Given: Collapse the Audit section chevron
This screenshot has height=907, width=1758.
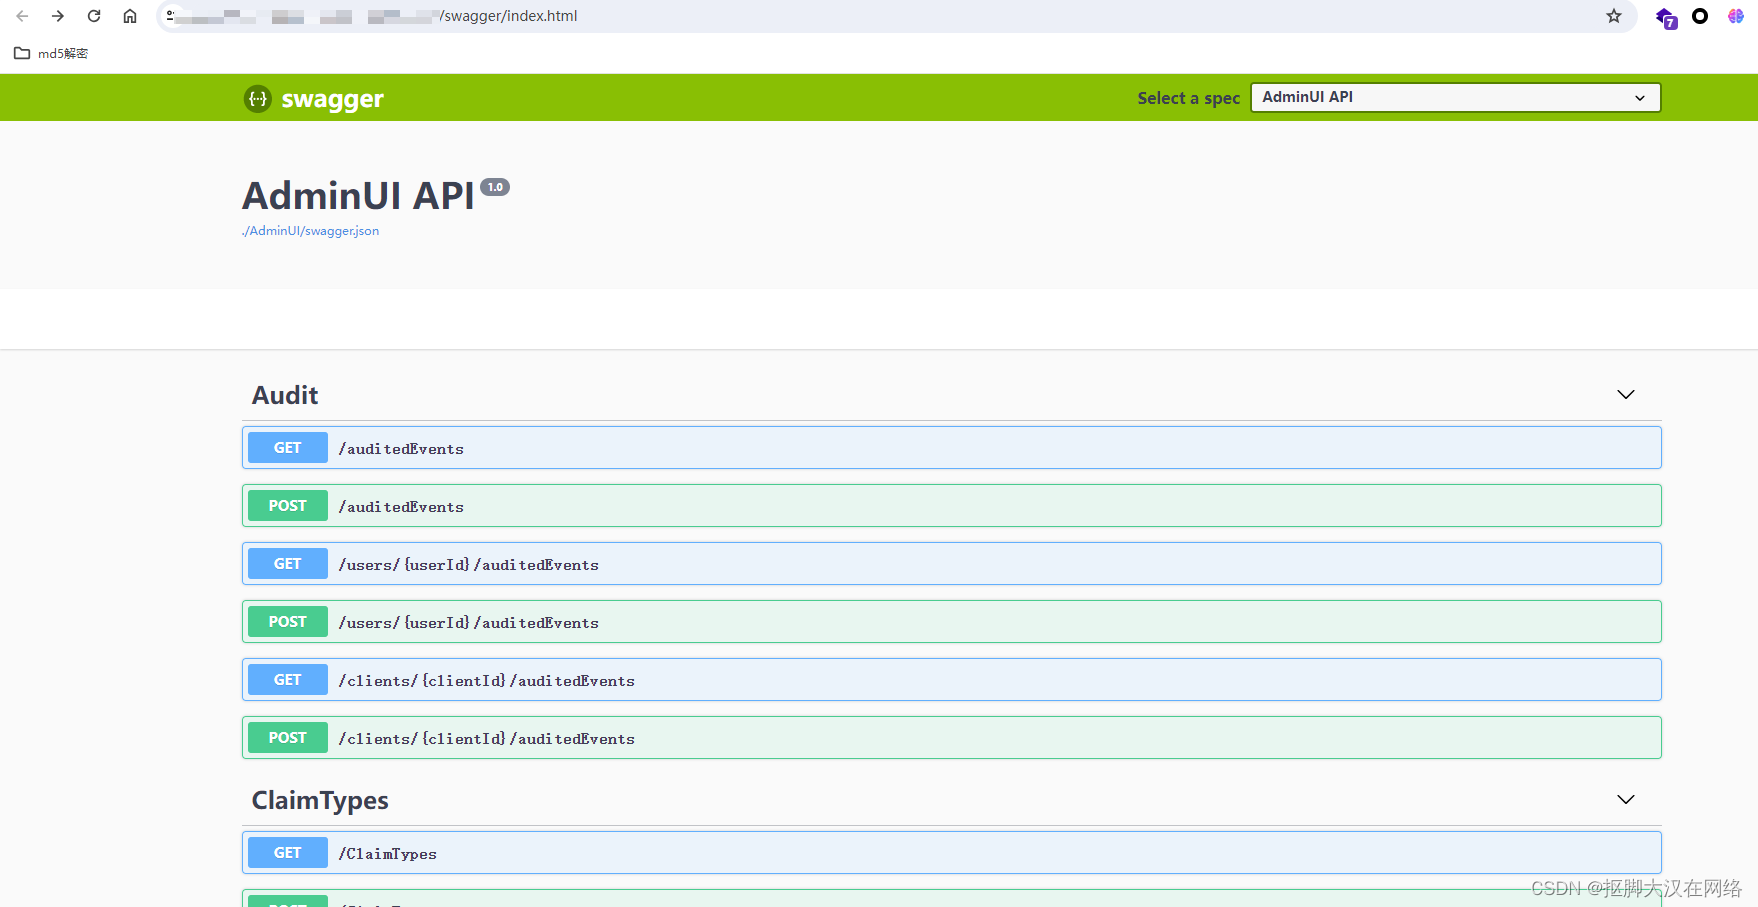Looking at the screenshot, I should pos(1626,395).
